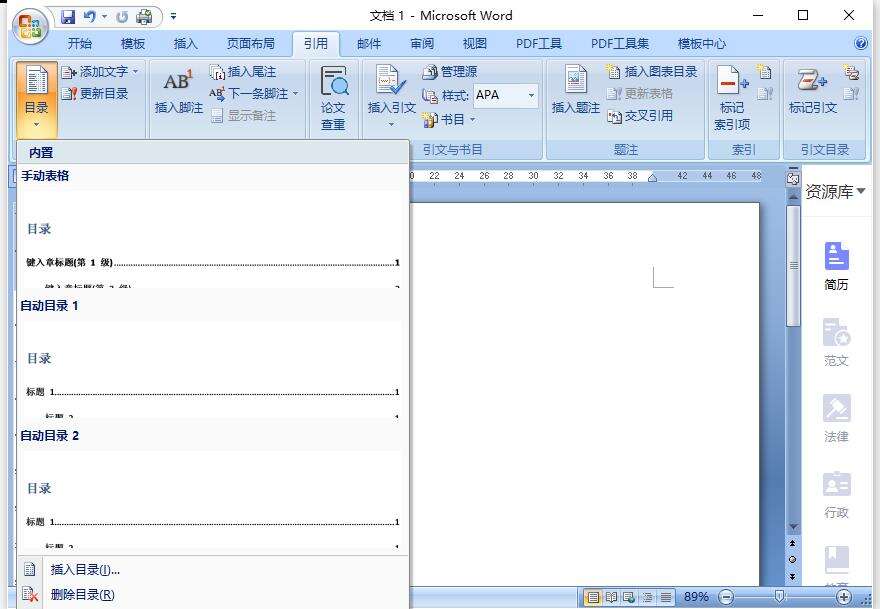
Task: Click the insert index icon
Action: pos(764,72)
